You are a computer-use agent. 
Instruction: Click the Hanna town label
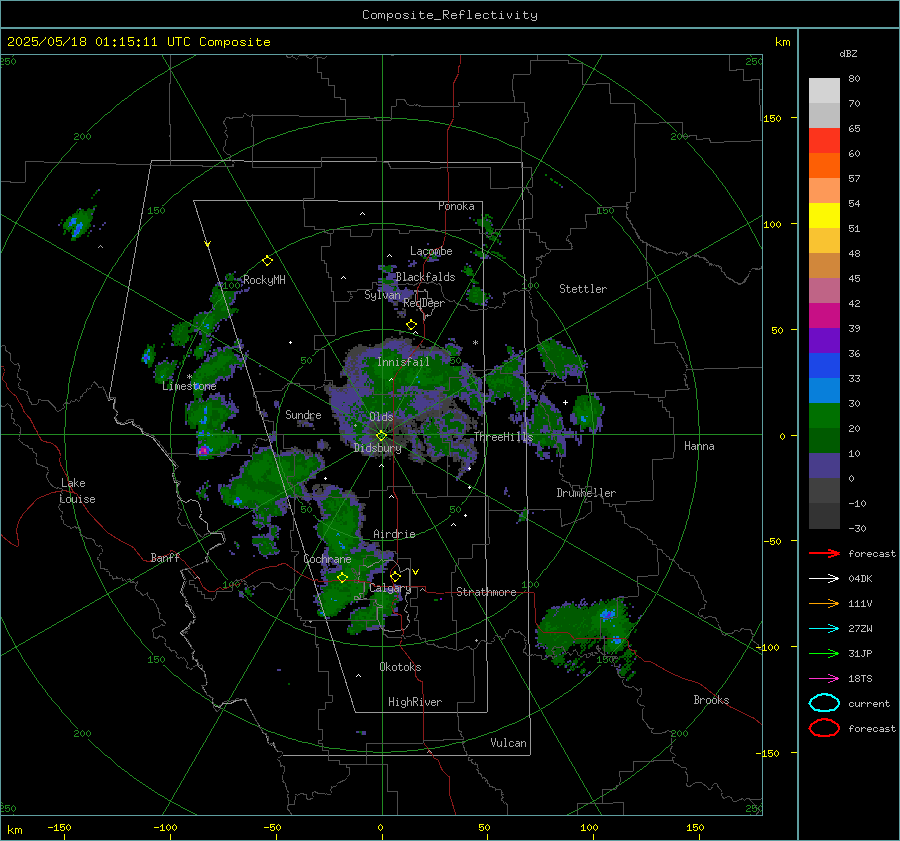point(699,446)
